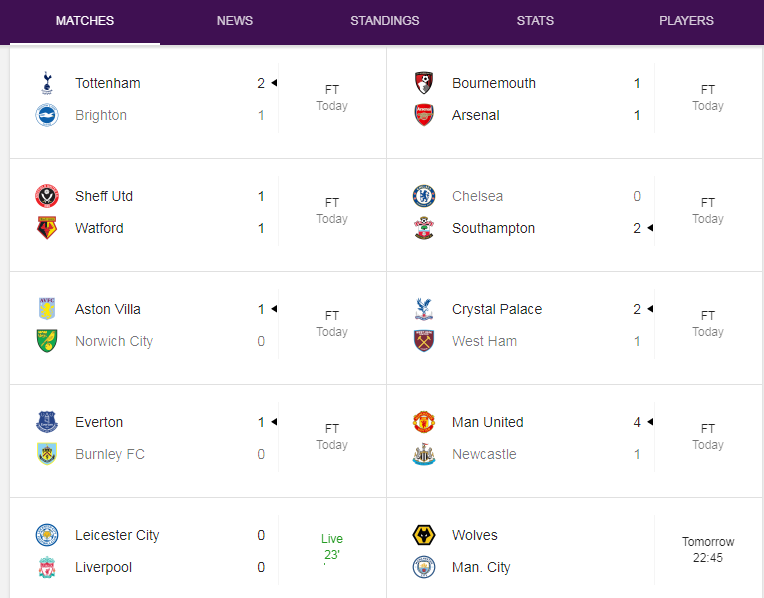Switch to the News tab
Screen dimensions: 764x598
pos(235,21)
